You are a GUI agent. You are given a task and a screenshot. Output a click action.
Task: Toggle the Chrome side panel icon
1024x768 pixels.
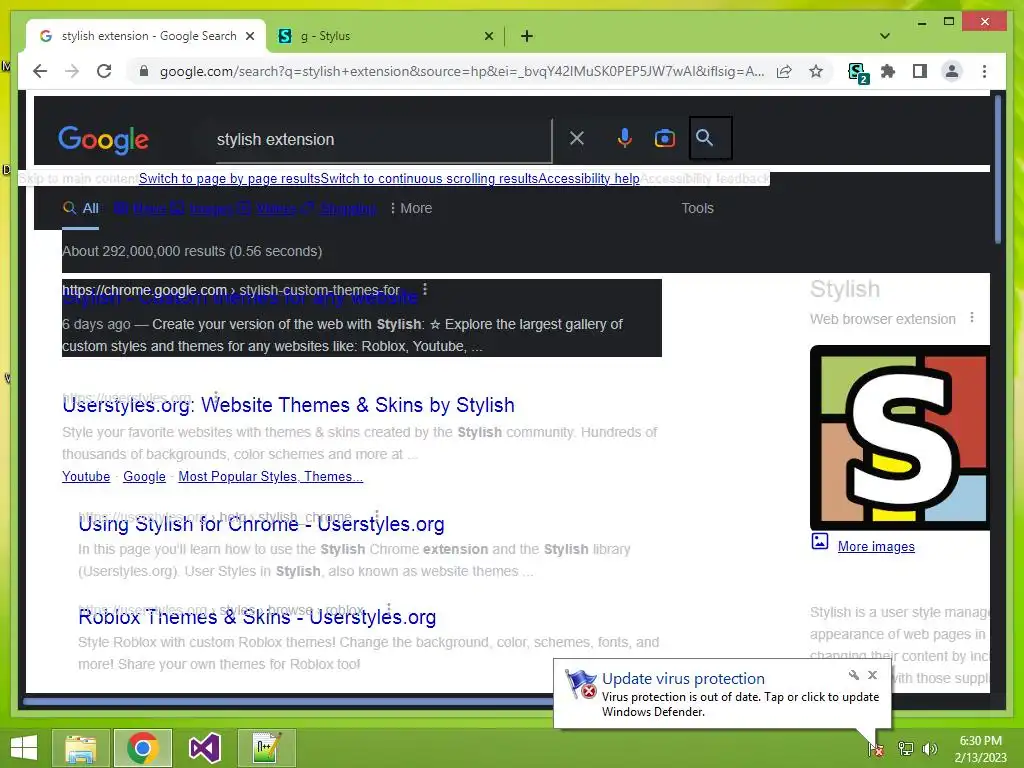click(920, 71)
